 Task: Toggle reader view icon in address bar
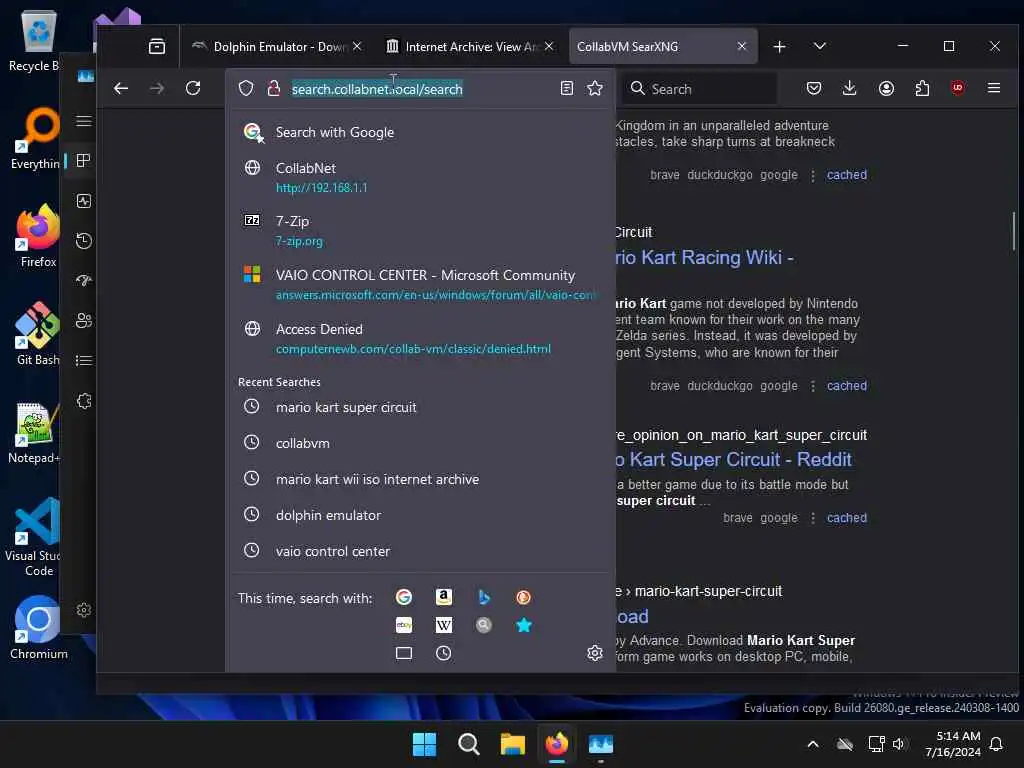pos(567,88)
